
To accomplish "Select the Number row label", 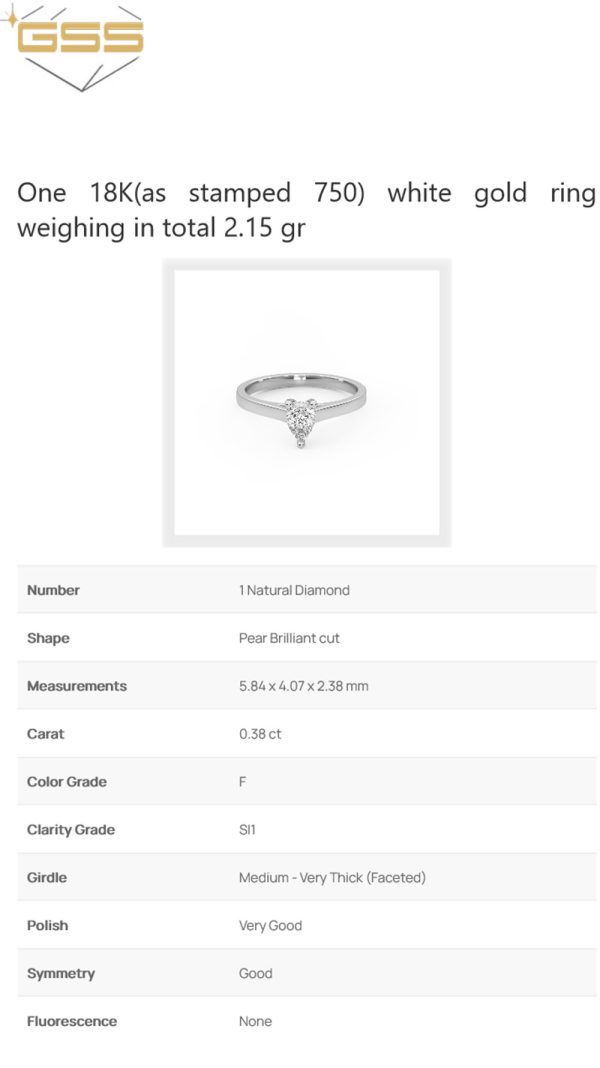I will (x=53, y=590).
